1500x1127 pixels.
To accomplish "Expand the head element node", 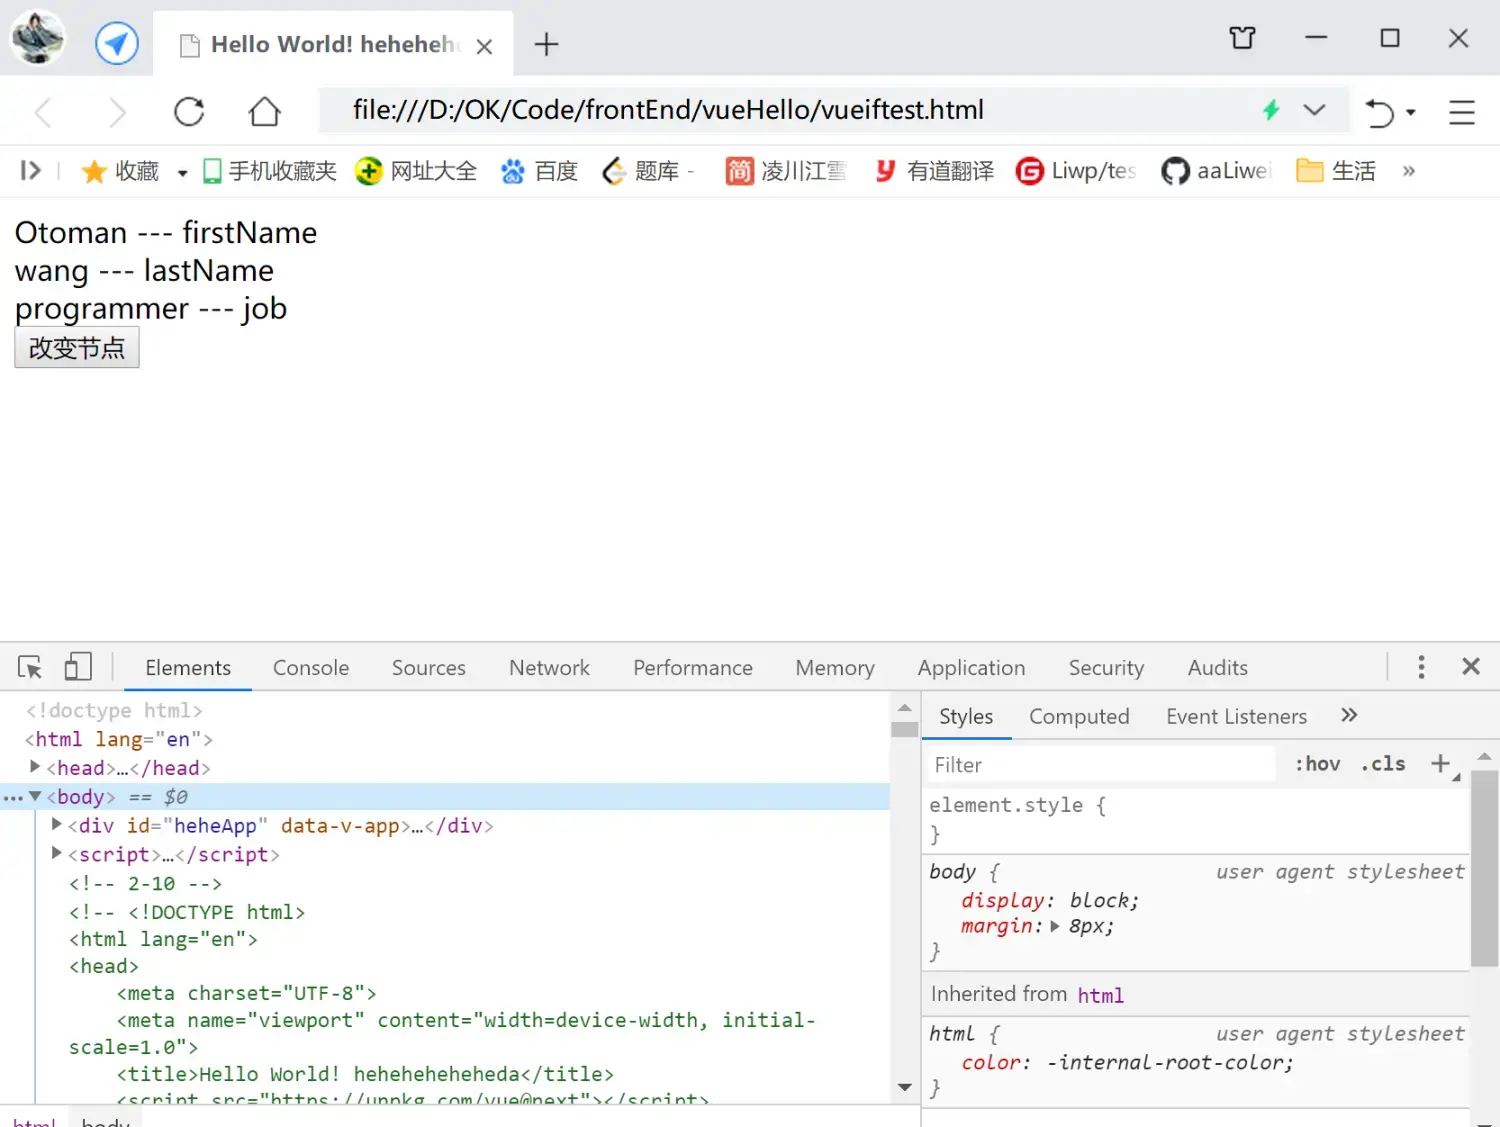I will [35, 767].
